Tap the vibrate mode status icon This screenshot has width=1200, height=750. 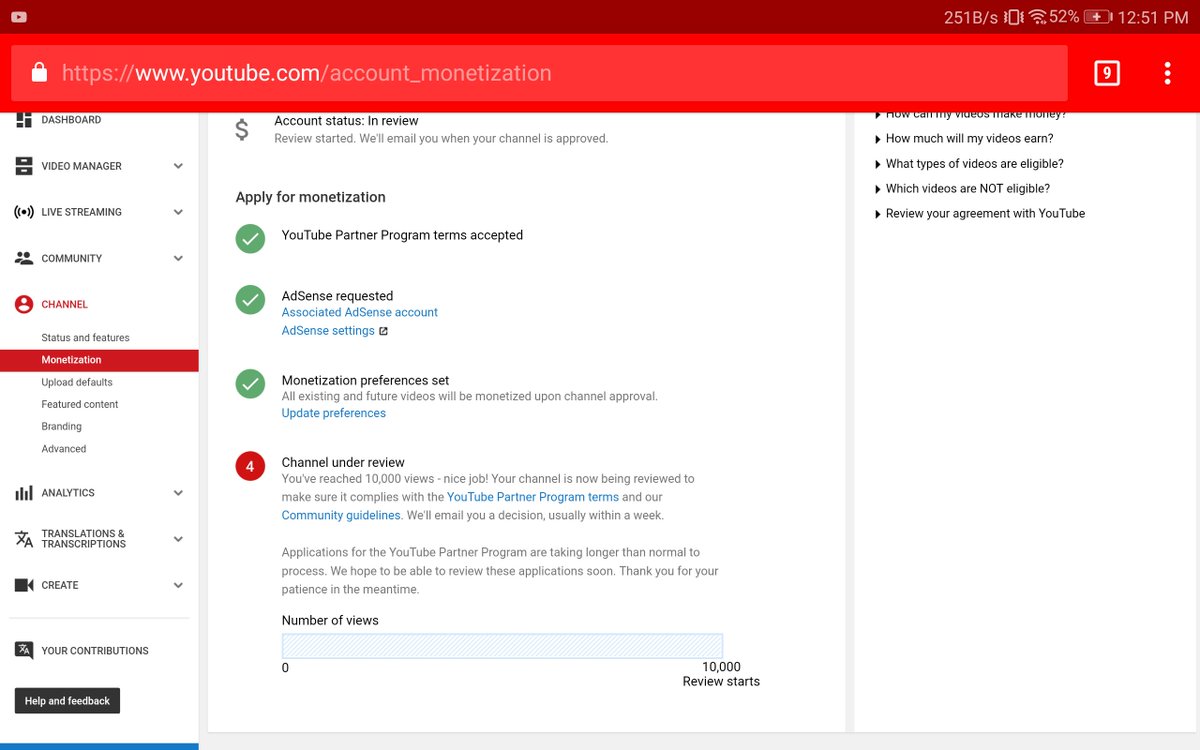coord(1014,17)
